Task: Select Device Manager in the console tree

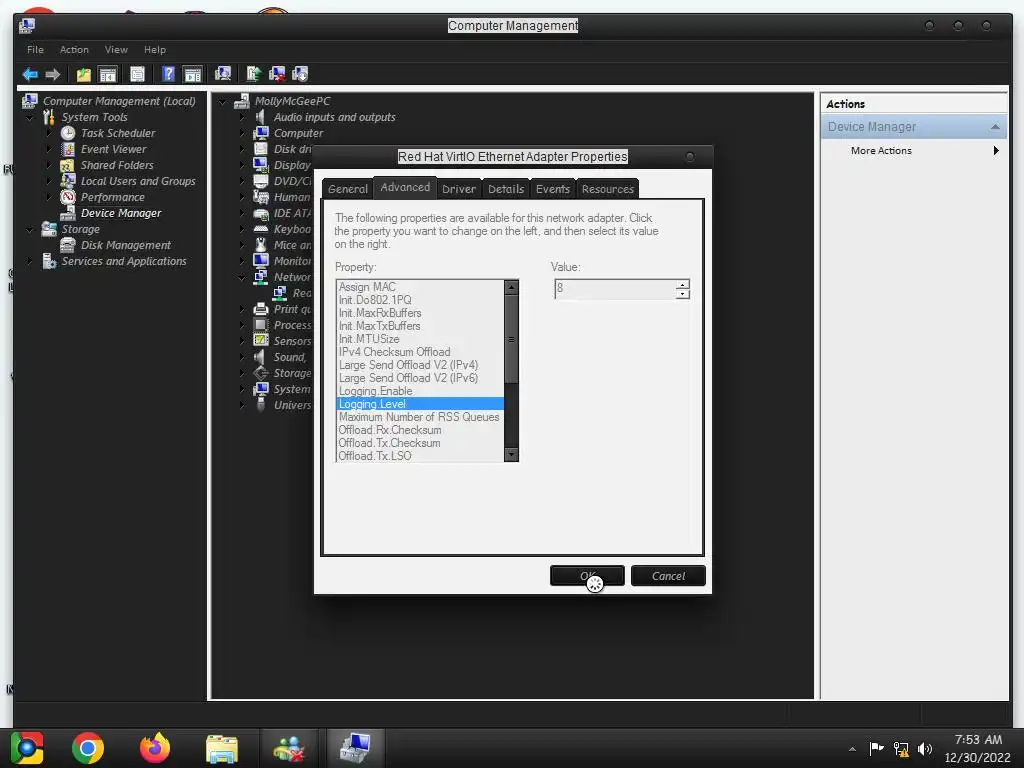Action: coord(121,213)
